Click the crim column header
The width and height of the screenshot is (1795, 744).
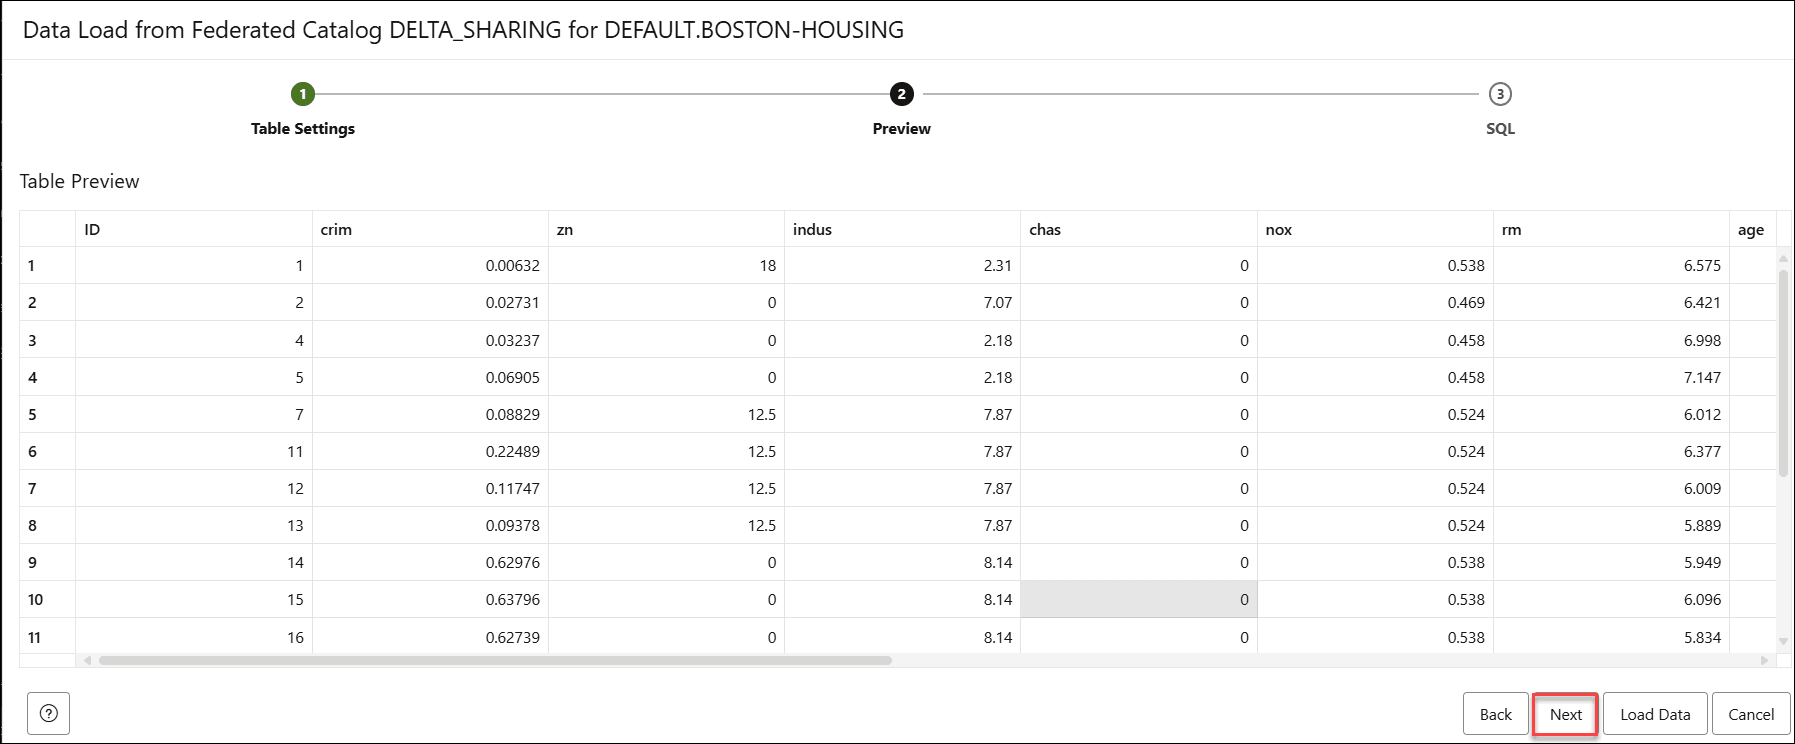click(336, 229)
